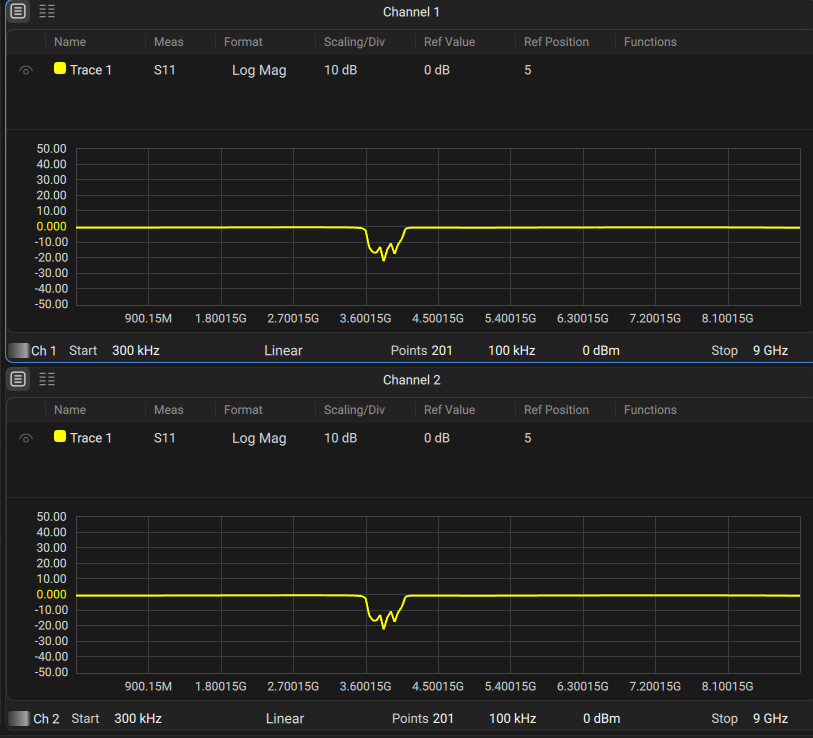Image resolution: width=813 pixels, height=738 pixels.
Task: Switch to the Channel 2 header tab
Action: (x=411, y=379)
